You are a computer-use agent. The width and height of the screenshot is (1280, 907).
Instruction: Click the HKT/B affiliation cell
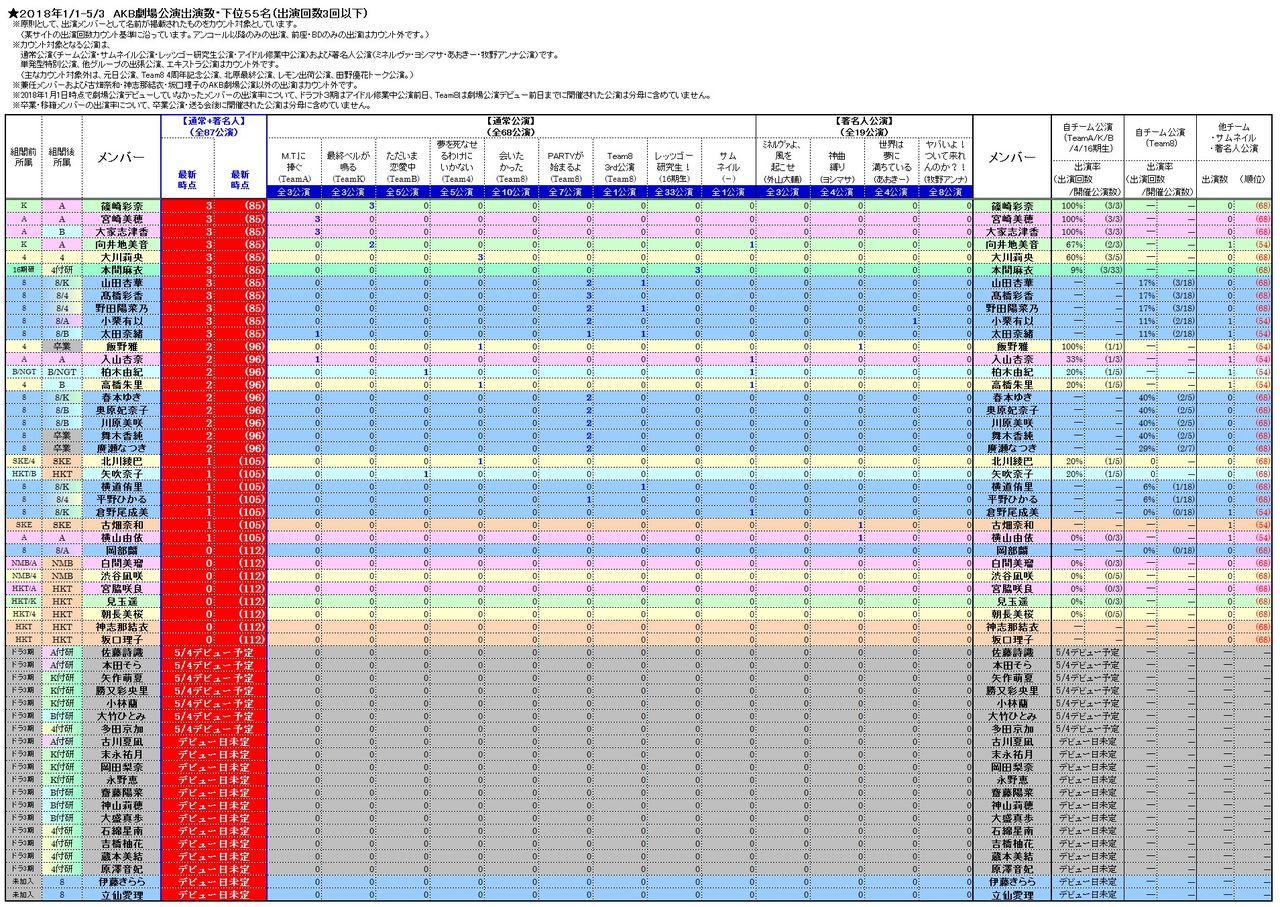pyautogui.click(x=22, y=473)
